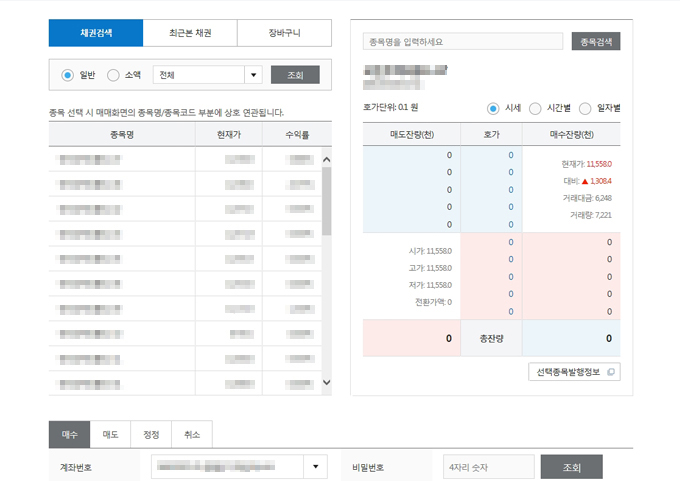Viewport: 680px width, 481px height.
Task: Open the 전체 dropdown list
Action: tap(253, 75)
